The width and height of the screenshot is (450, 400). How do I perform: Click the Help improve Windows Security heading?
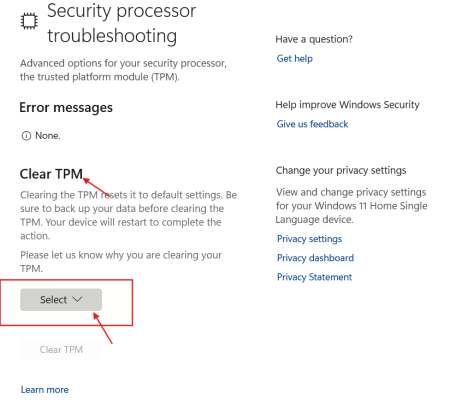coord(347,105)
